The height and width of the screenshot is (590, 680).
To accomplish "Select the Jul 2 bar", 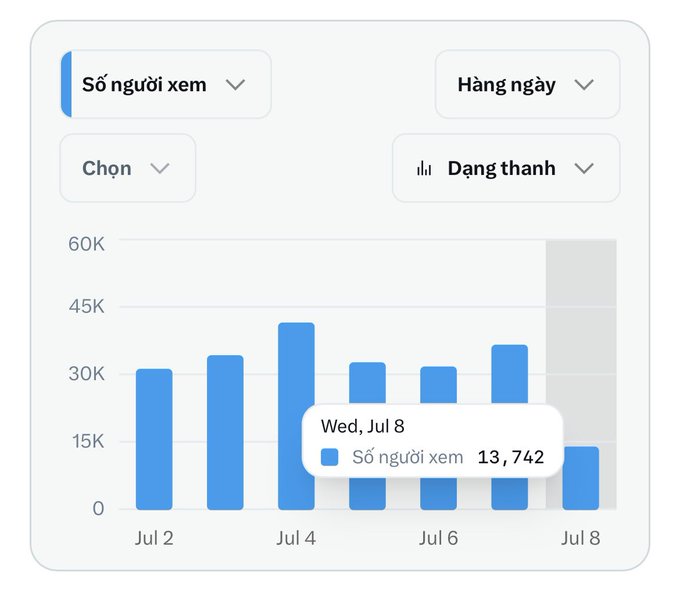I will point(154,439).
